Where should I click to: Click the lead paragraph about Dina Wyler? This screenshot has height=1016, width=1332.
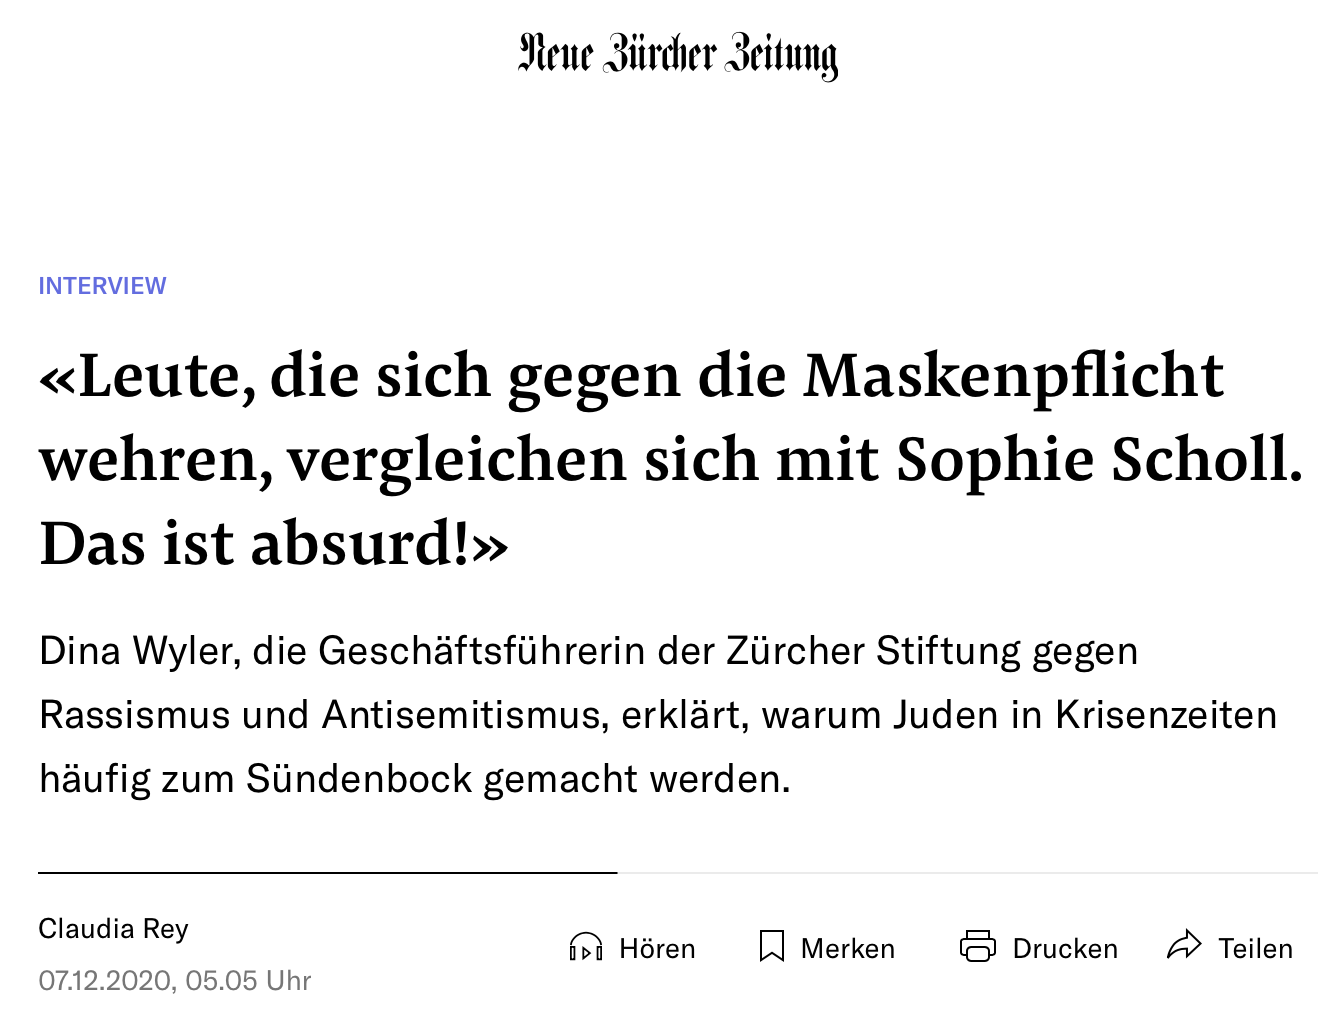[x=658, y=715]
